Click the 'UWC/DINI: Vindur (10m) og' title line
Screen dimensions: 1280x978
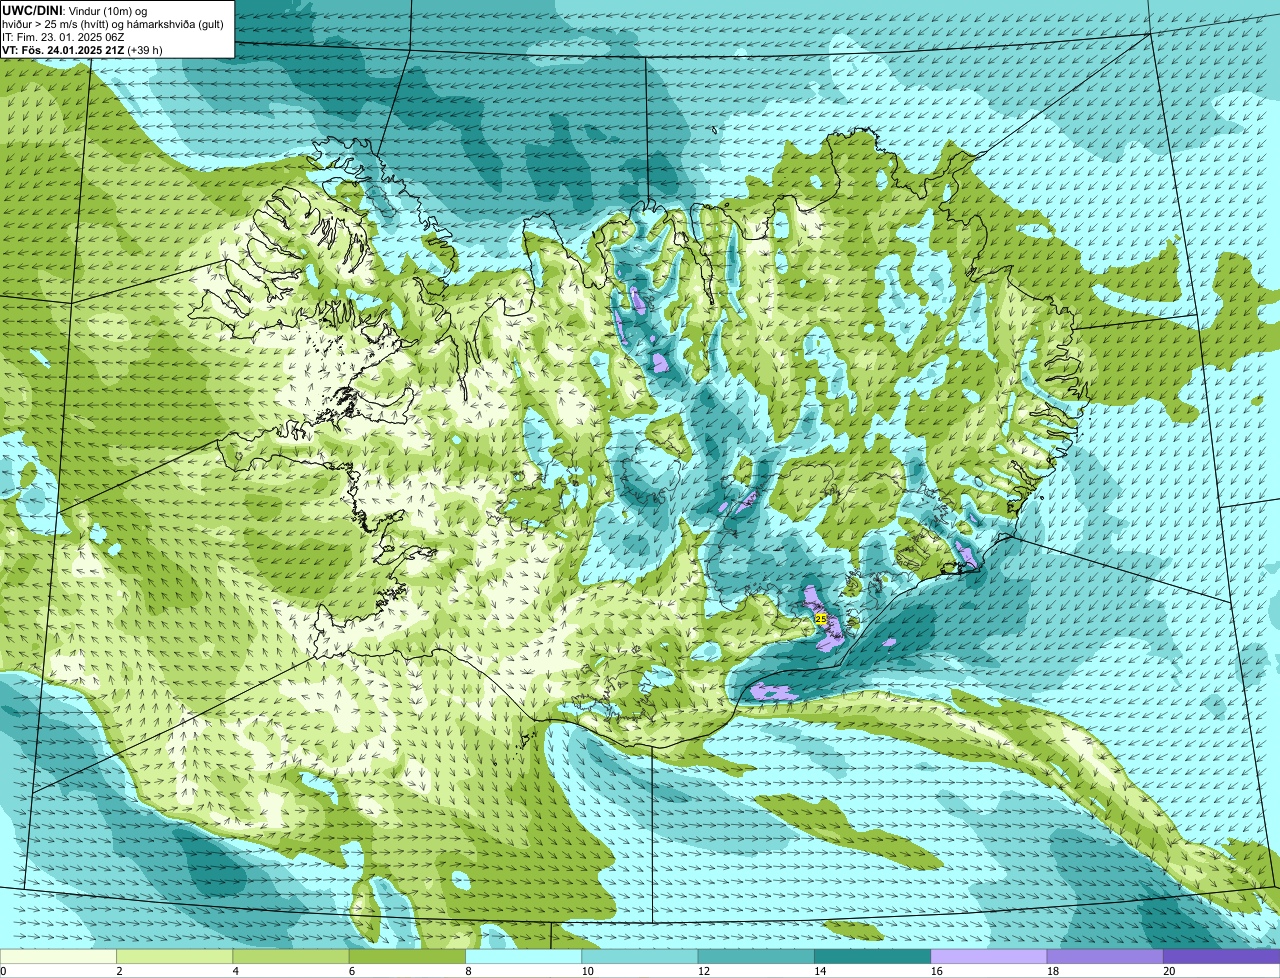pos(74,10)
